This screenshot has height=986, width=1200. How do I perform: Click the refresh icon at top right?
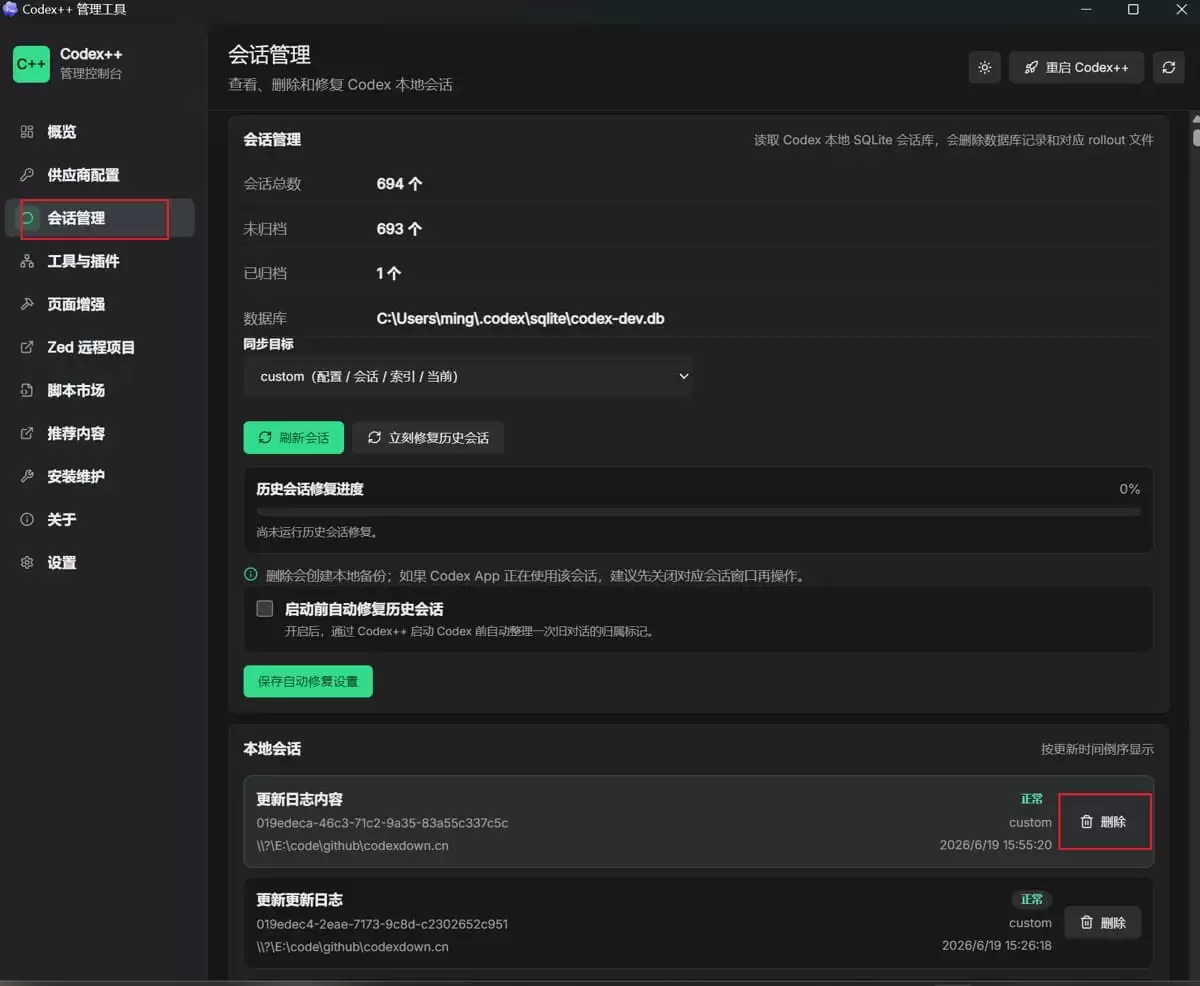tap(1168, 67)
